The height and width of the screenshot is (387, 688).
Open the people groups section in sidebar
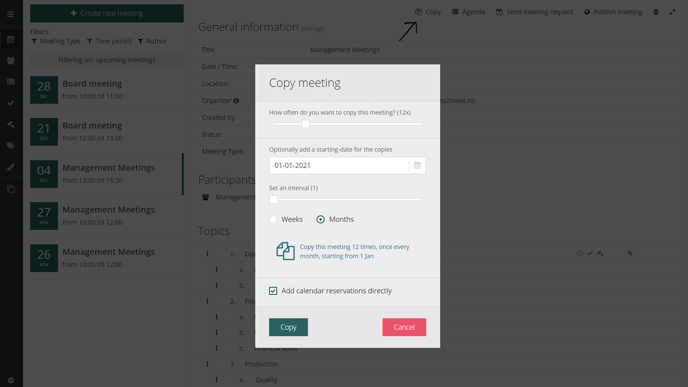pyautogui.click(x=11, y=61)
